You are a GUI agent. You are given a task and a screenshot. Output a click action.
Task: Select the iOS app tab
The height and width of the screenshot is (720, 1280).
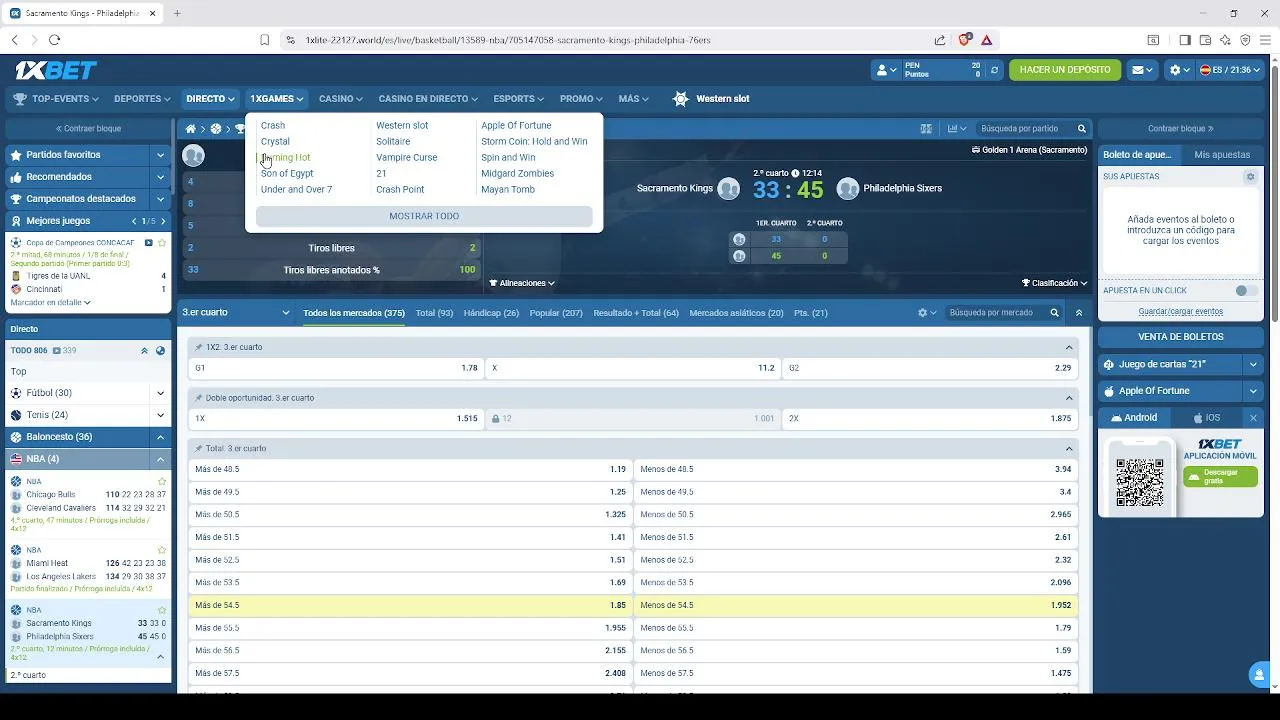click(x=1207, y=418)
